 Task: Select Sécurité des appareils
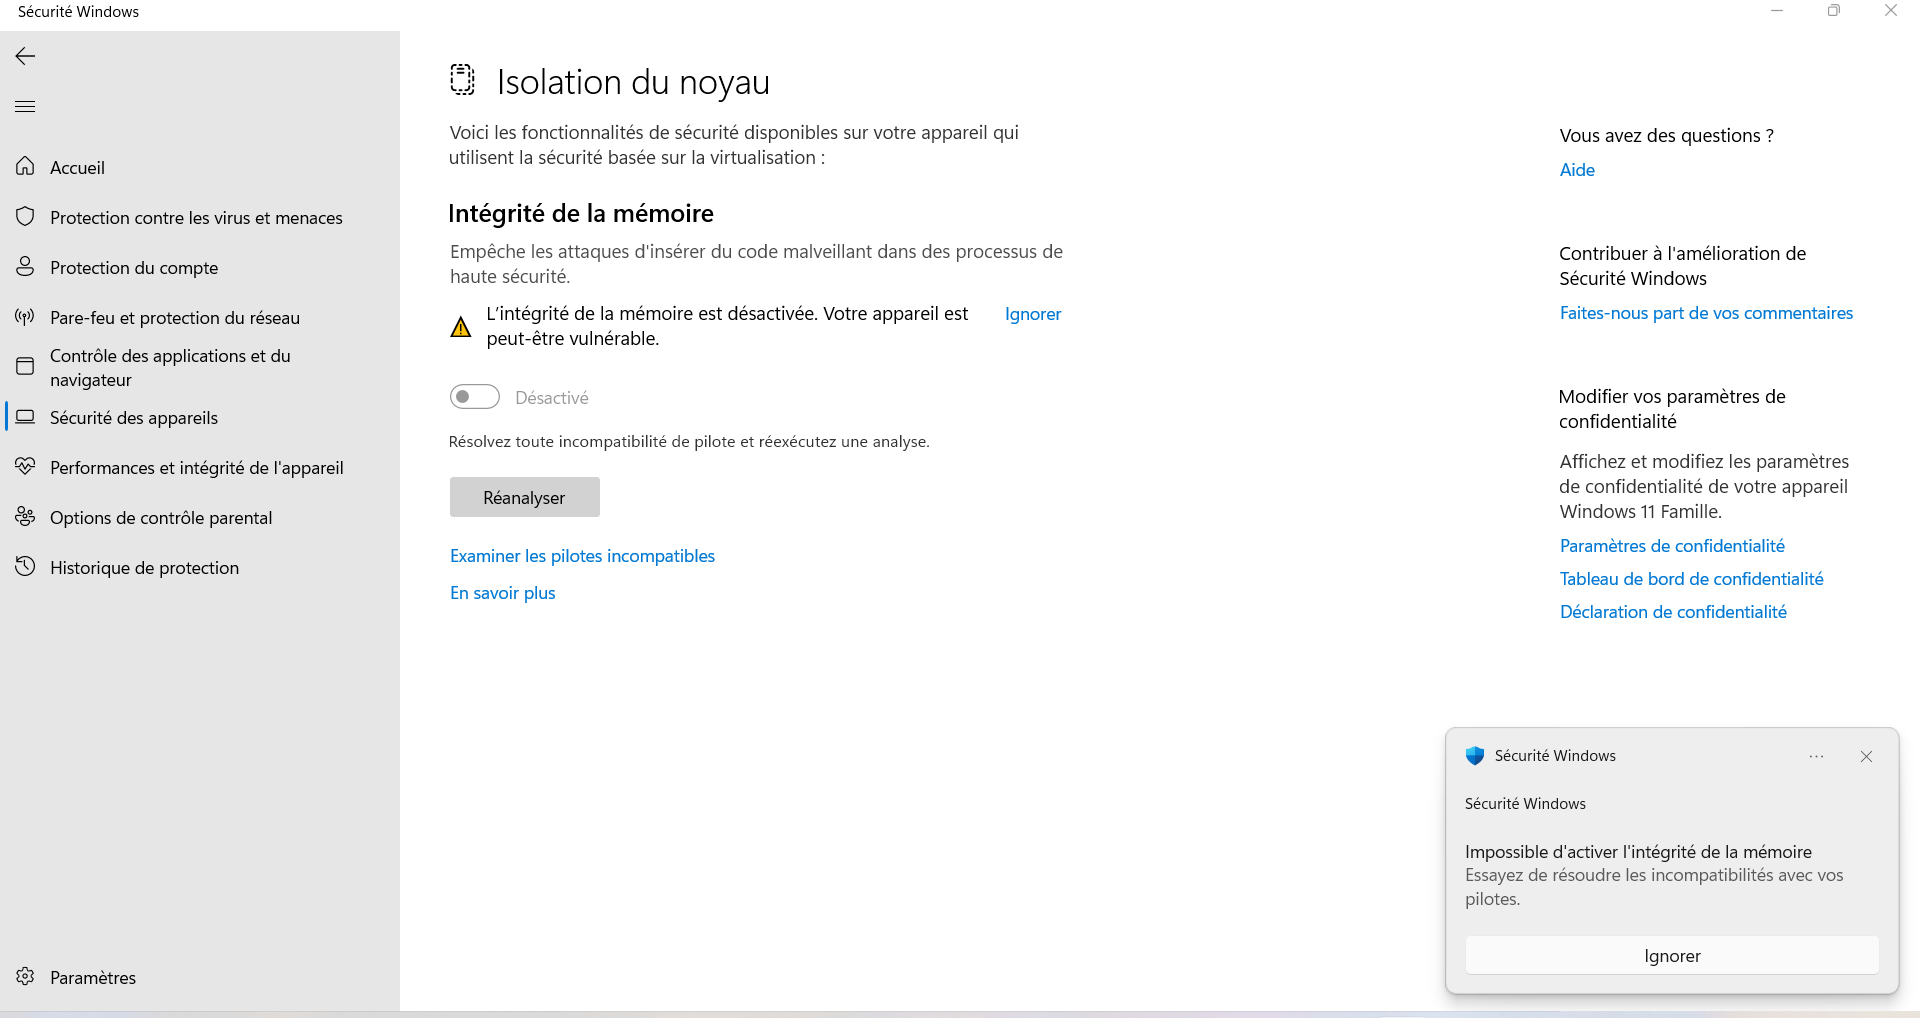point(200,417)
